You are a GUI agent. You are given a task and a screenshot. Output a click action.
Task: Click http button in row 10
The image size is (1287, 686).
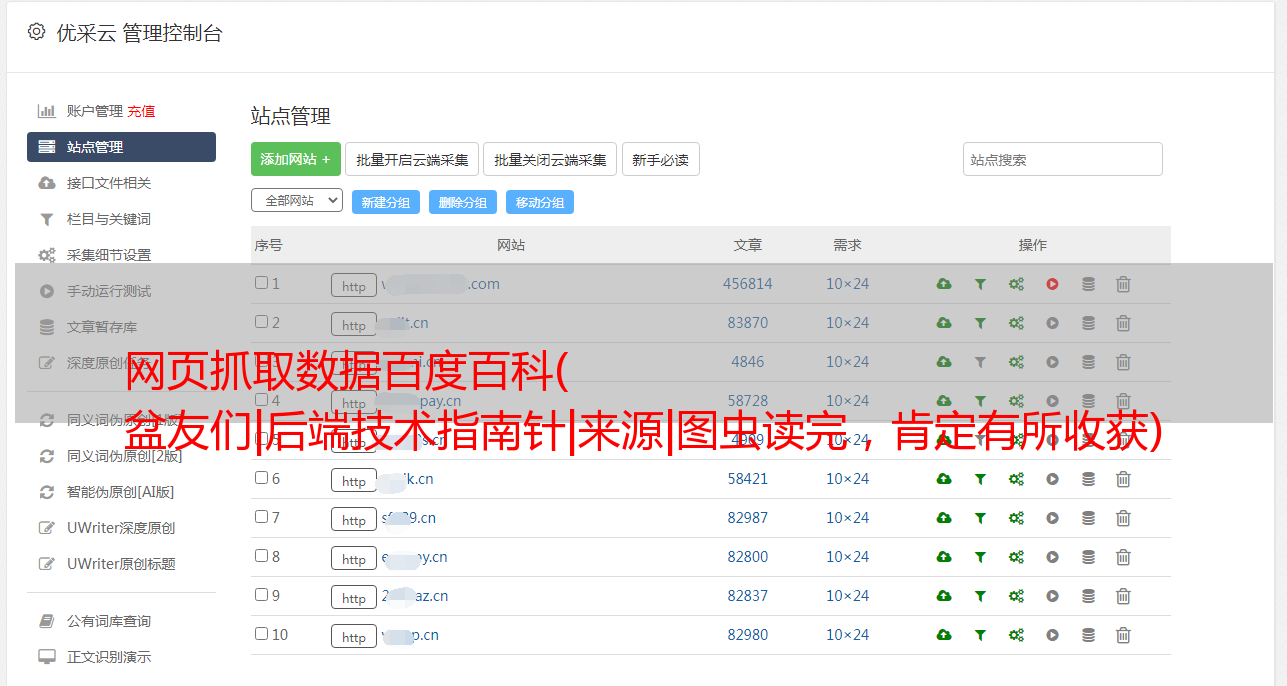pos(354,636)
